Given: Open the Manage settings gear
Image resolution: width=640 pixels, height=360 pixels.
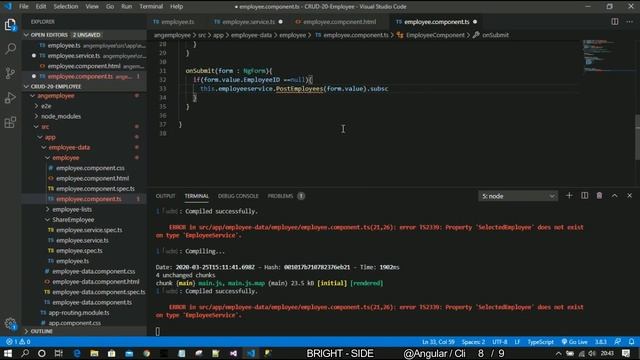Looking at the screenshot, I should click(10, 324).
